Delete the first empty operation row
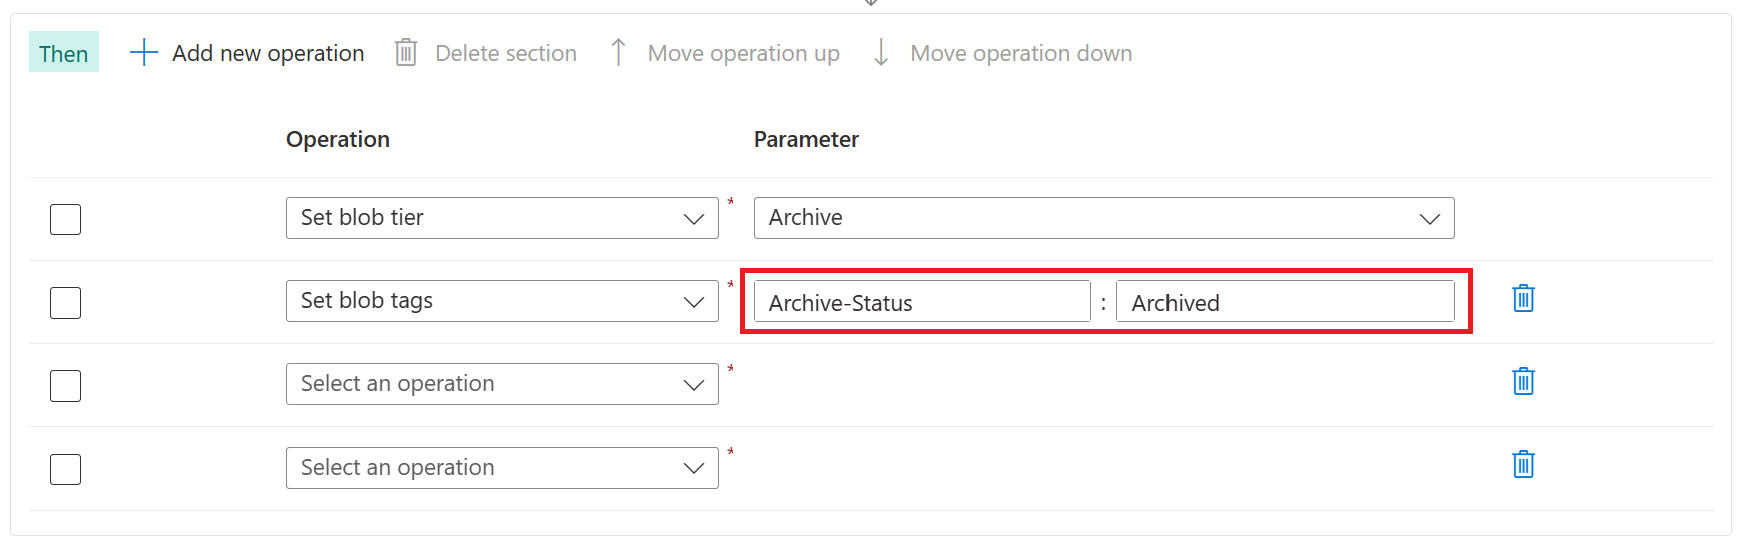1744x551 pixels. click(x=1523, y=381)
